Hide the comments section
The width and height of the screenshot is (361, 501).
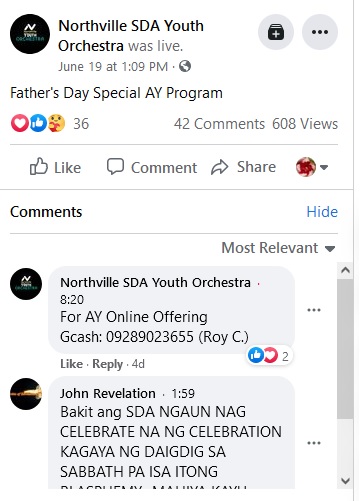pos(322,212)
